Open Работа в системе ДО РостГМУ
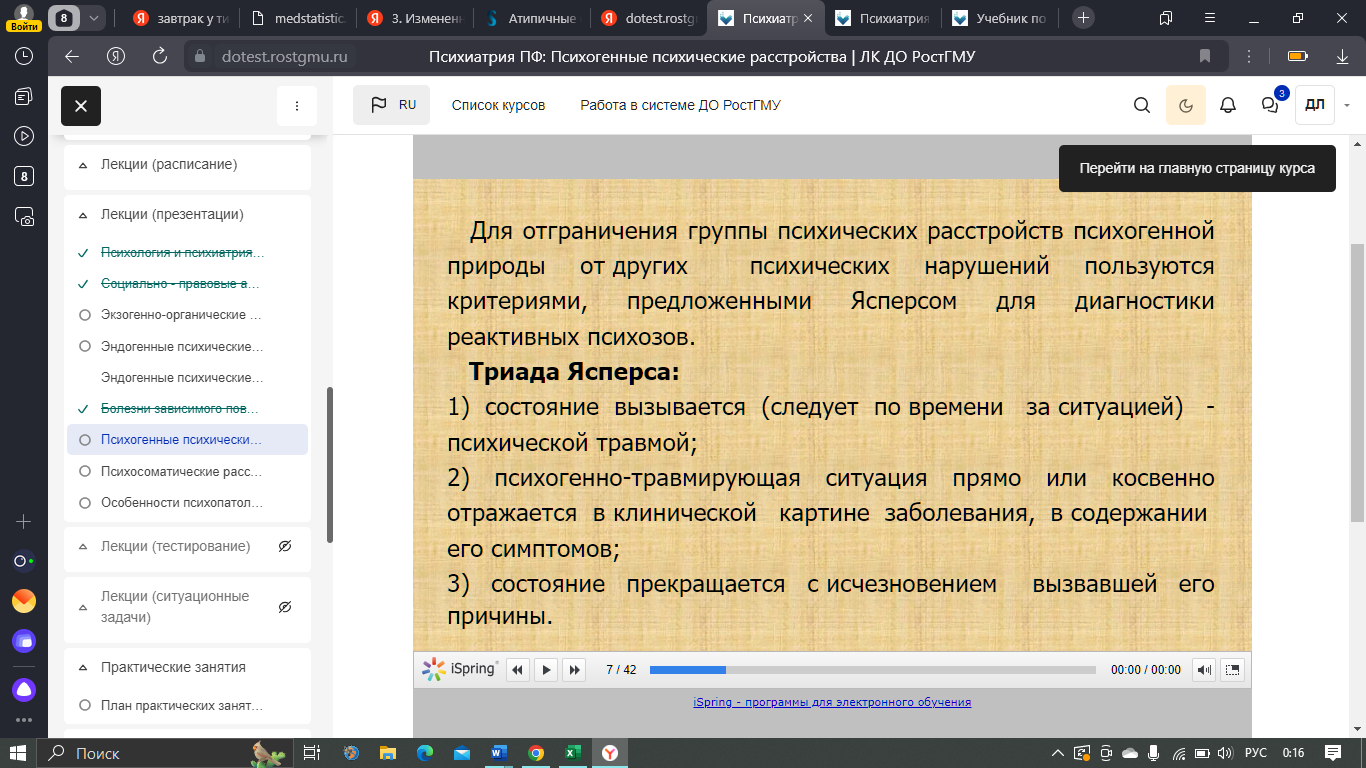The height and width of the screenshot is (768, 1366). 680,105
